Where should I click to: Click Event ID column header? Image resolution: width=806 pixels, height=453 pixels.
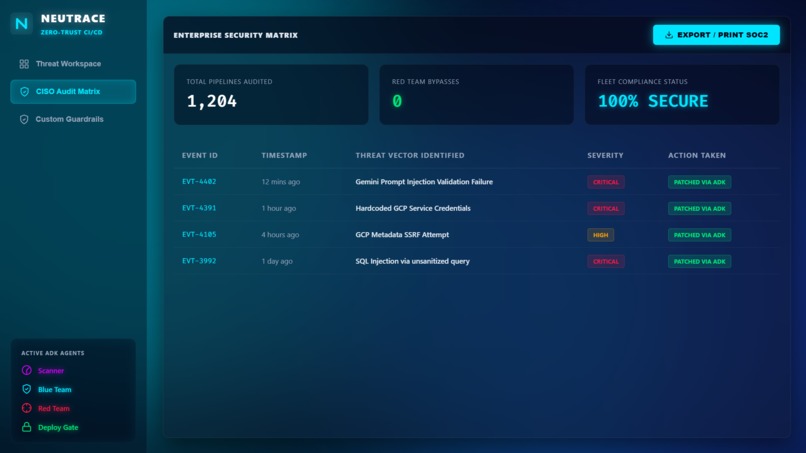(x=200, y=155)
